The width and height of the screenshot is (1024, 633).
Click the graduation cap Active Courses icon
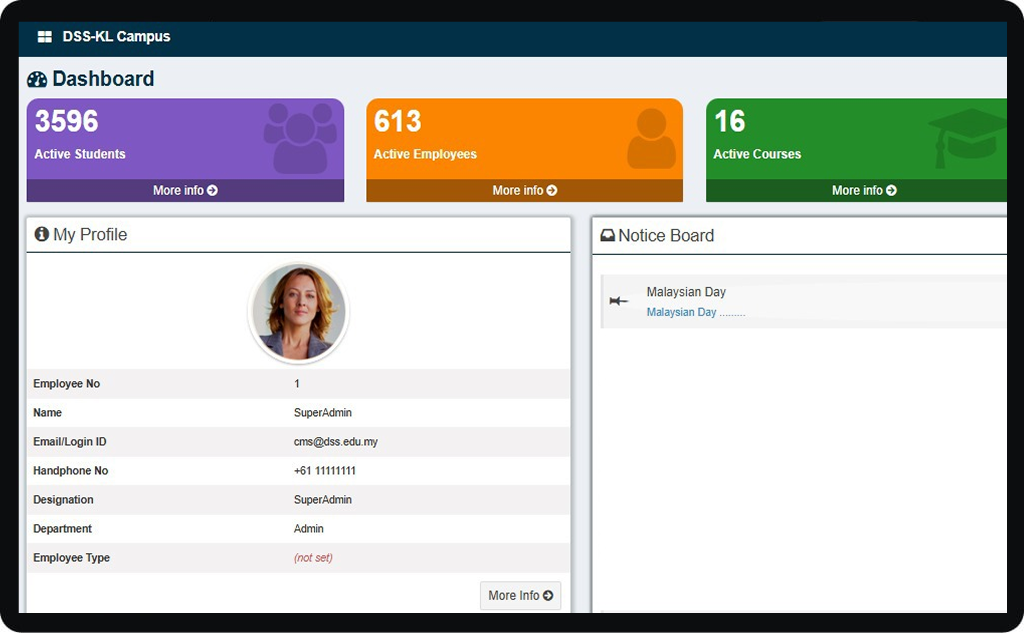tap(966, 137)
